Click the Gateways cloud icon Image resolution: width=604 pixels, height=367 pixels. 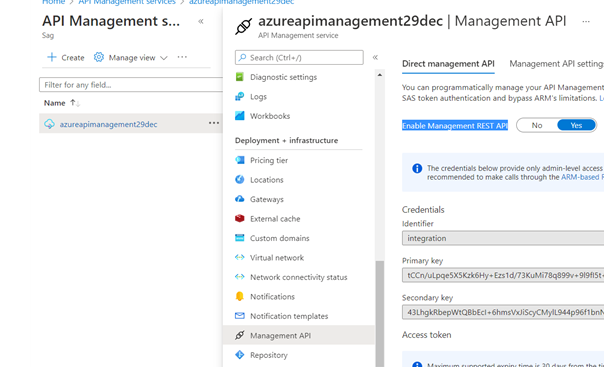(x=240, y=199)
